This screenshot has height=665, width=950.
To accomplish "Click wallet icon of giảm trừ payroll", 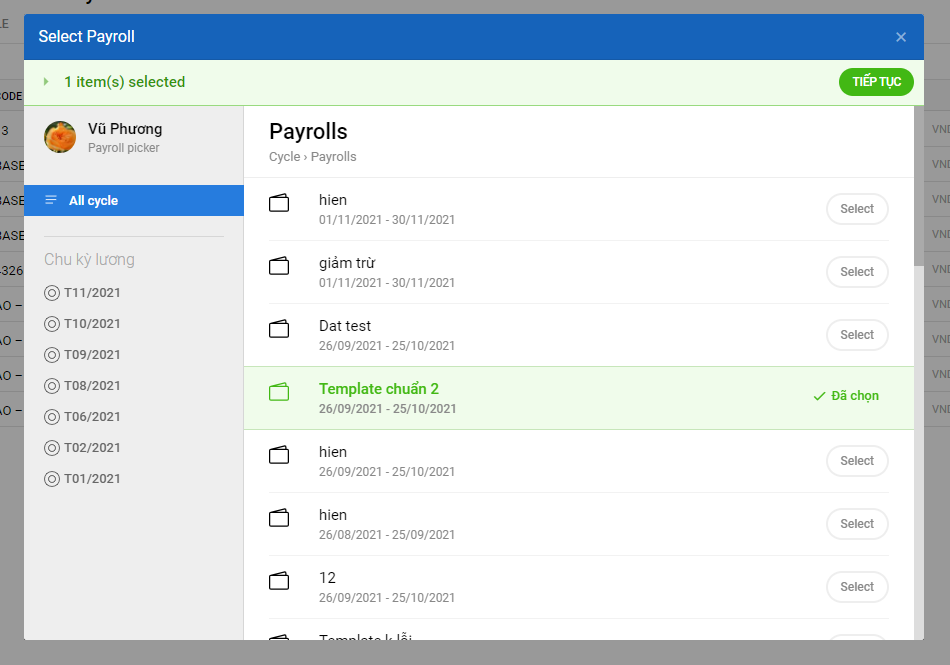I will 279,266.
